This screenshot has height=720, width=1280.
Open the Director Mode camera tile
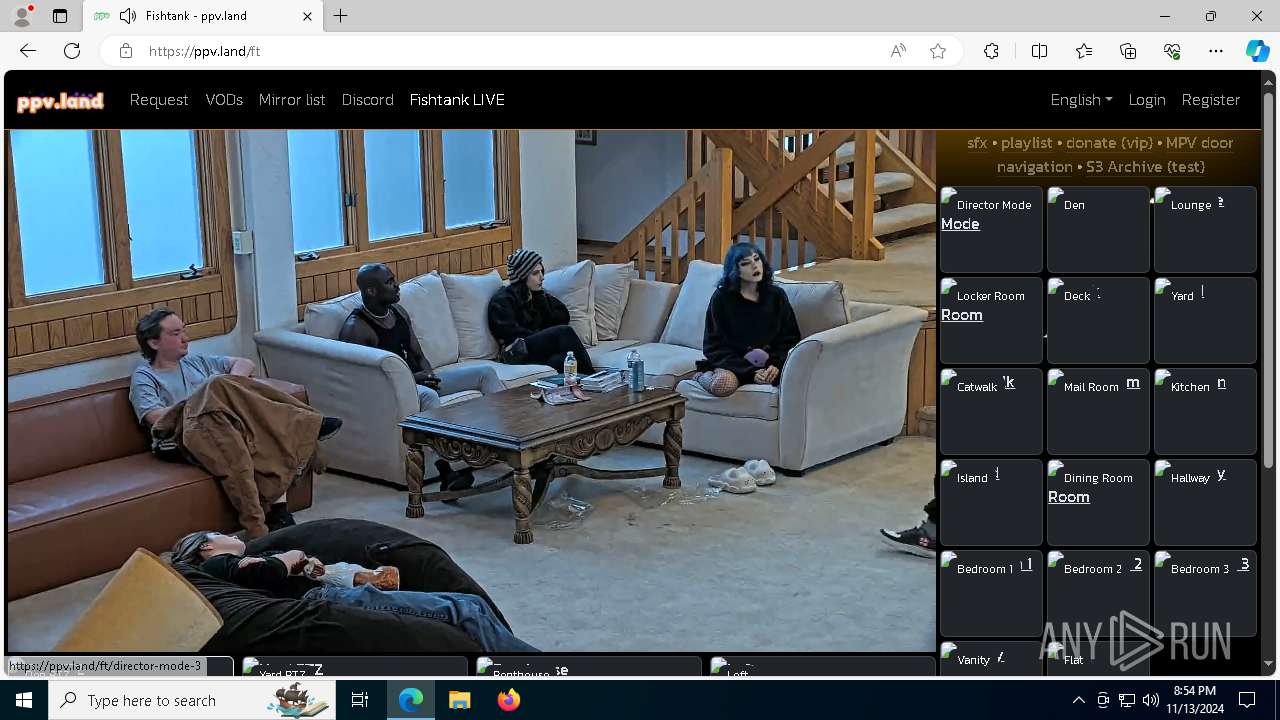point(991,229)
